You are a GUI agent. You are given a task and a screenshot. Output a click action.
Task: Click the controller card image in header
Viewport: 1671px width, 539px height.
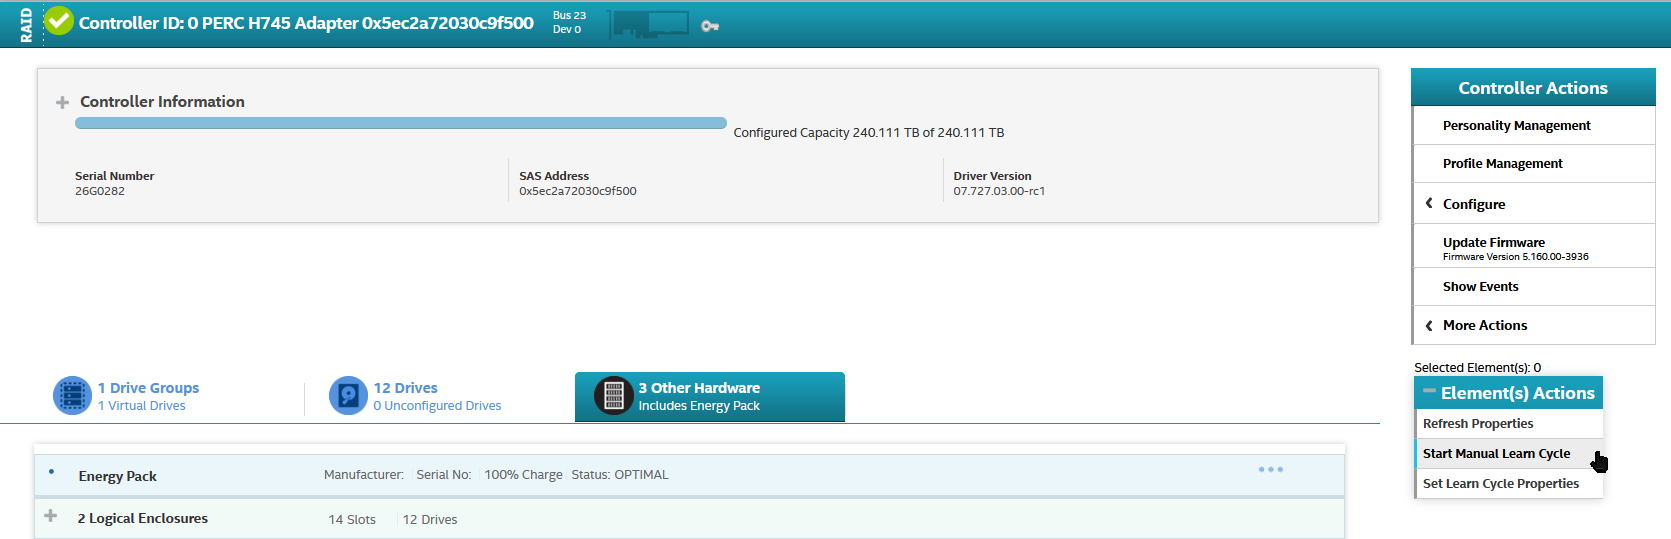point(650,24)
